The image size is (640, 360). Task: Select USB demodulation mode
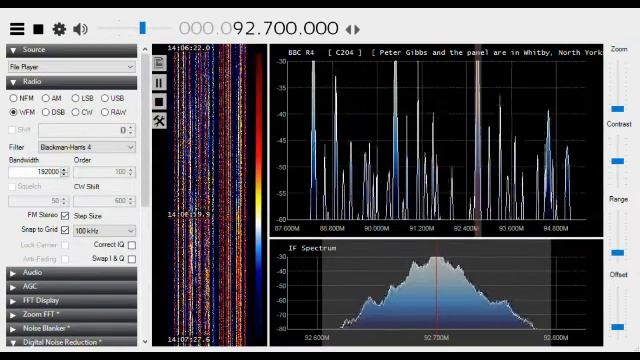(x=105, y=98)
